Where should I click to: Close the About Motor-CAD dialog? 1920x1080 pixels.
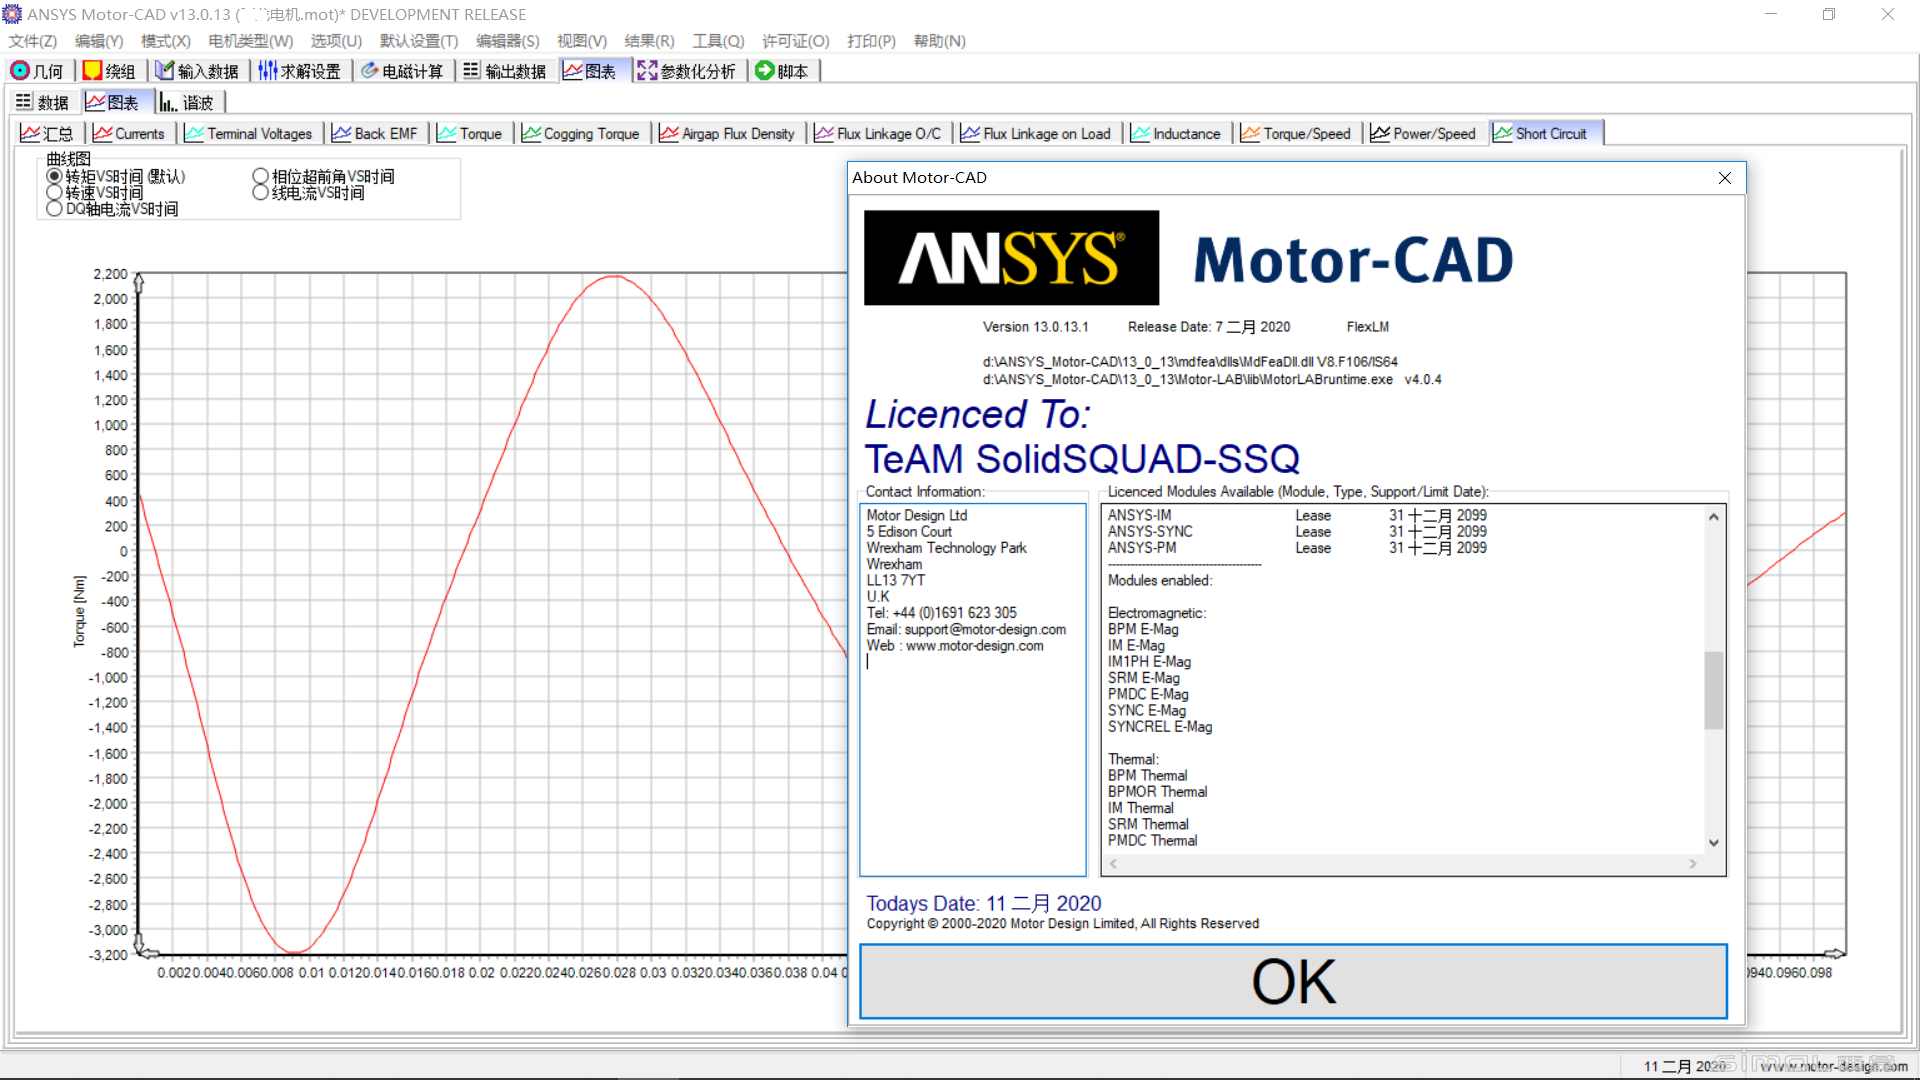pyautogui.click(x=1724, y=178)
